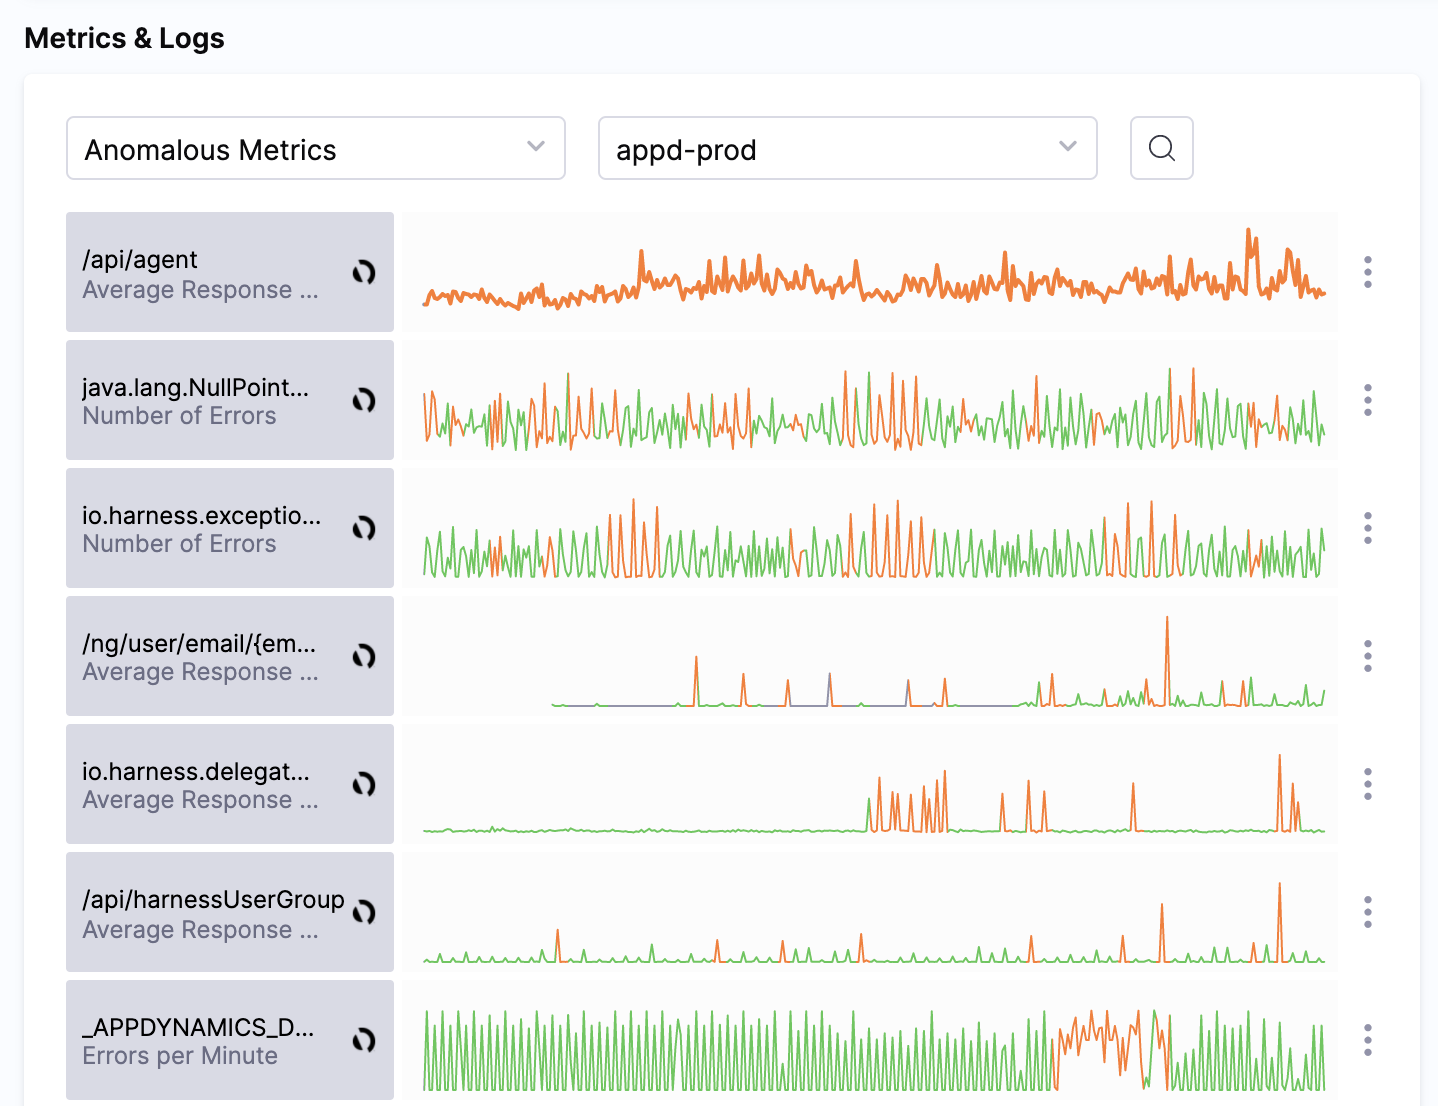Select the io.harness.delegat... metric card

230,784
